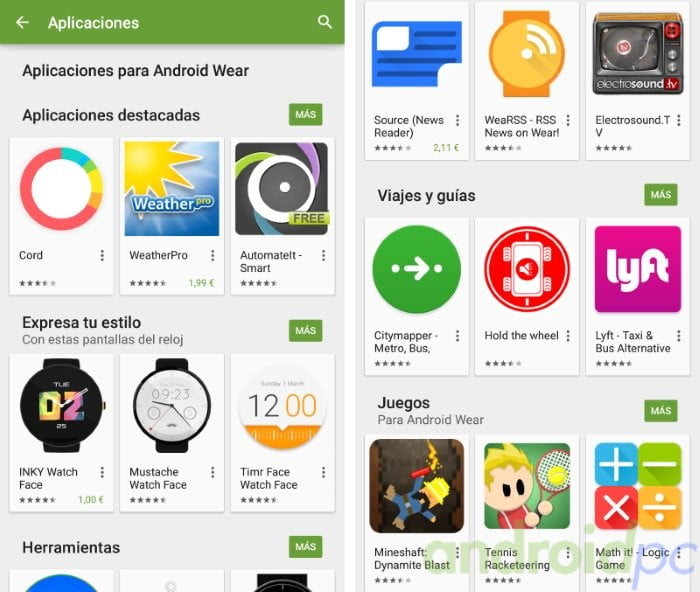
Task: Click MÁS beside Herramientas section
Action: click(305, 547)
